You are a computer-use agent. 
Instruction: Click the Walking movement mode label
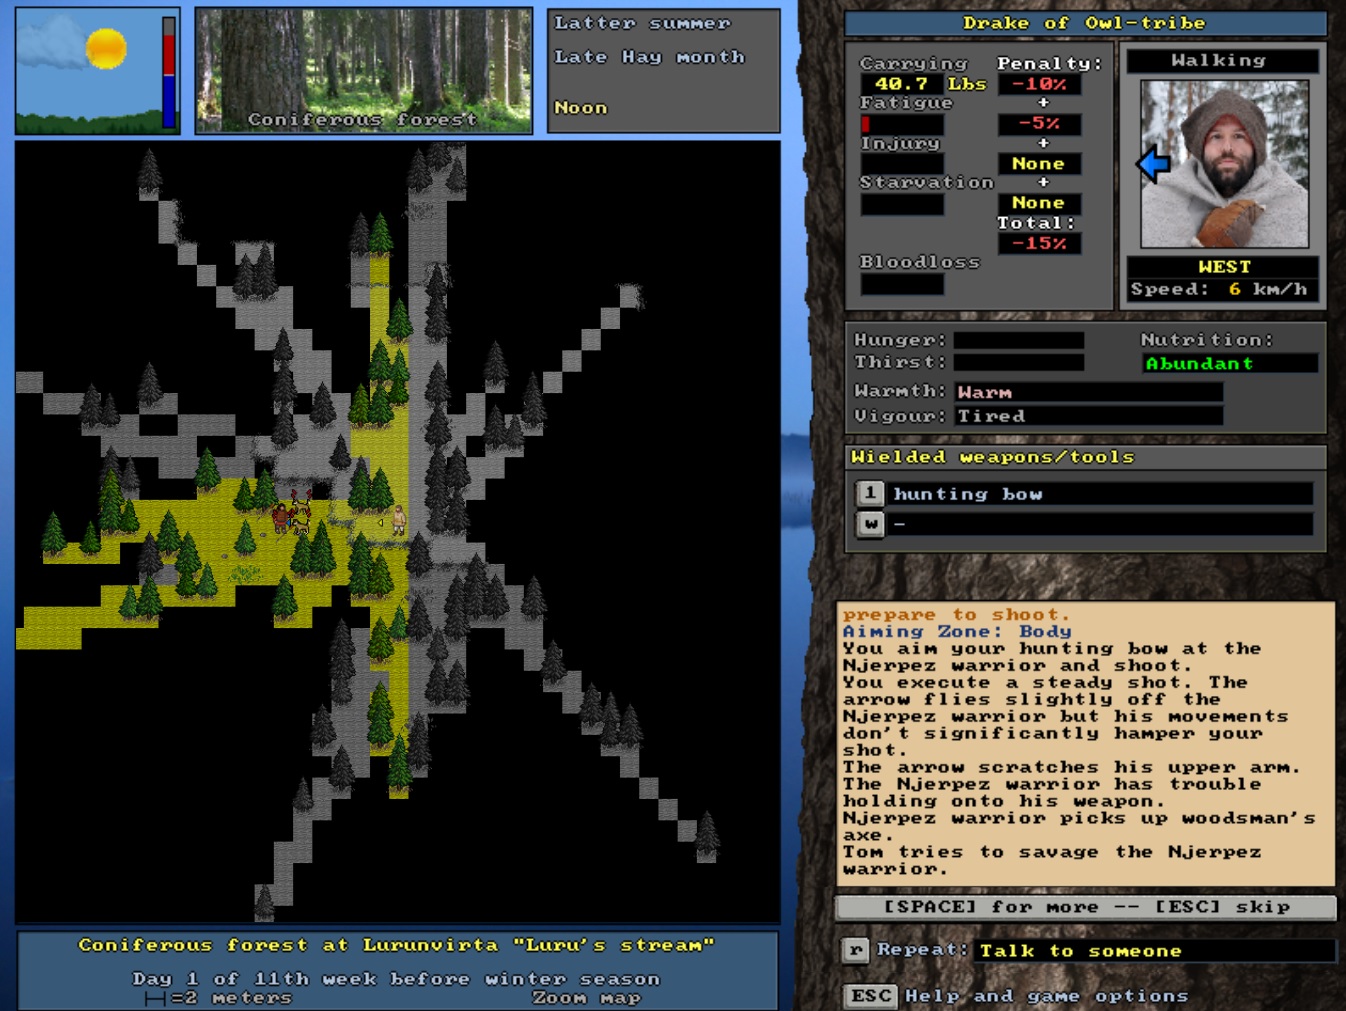pos(1222,61)
